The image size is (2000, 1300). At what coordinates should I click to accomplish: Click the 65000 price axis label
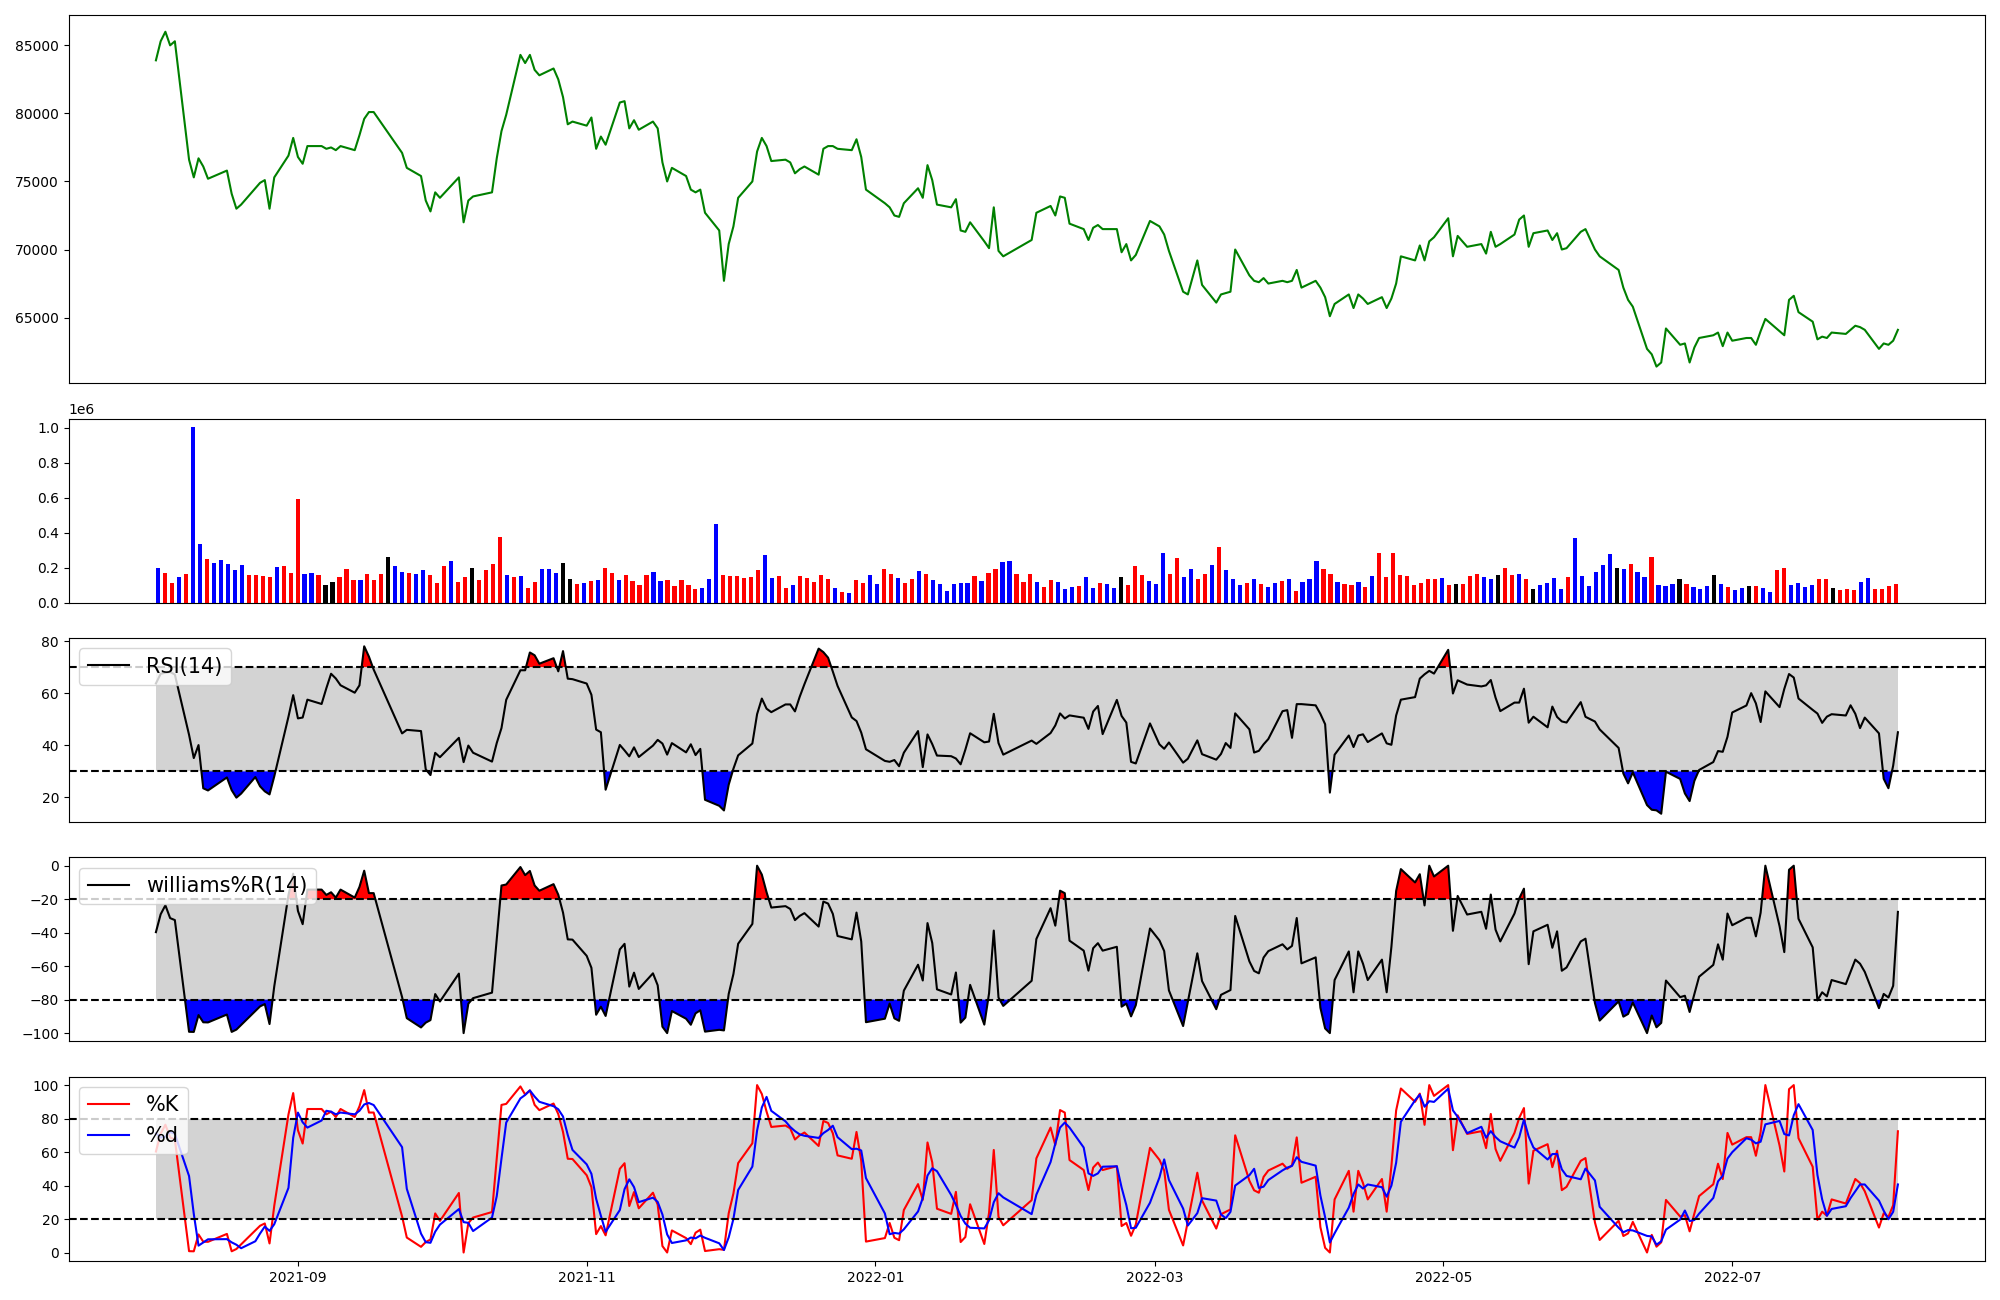pyautogui.click(x=37, y=319)
